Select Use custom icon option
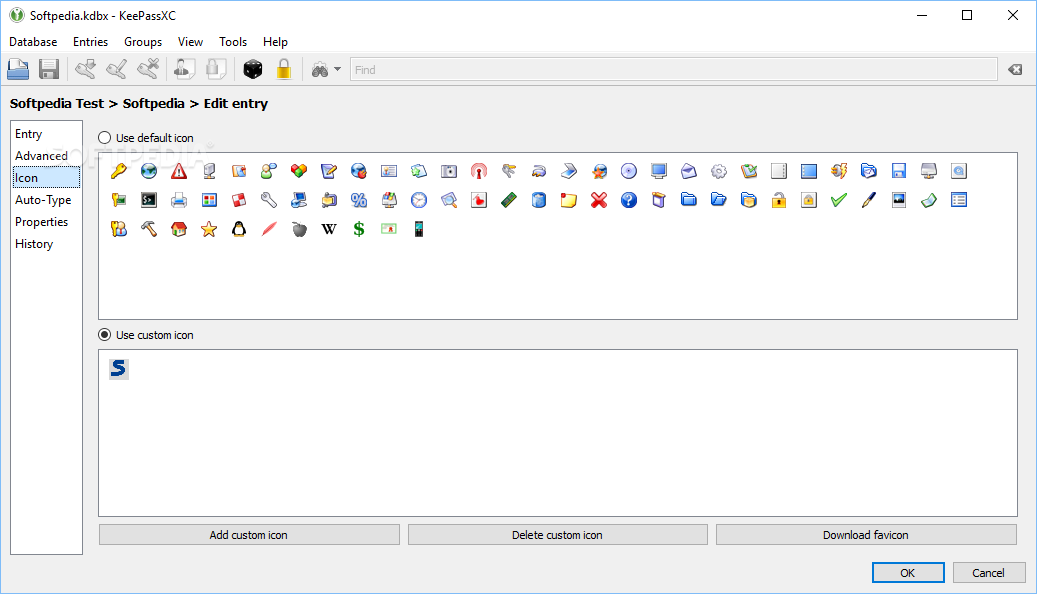The height and width of the screenshot is (594, 1037). pos(145,335)
